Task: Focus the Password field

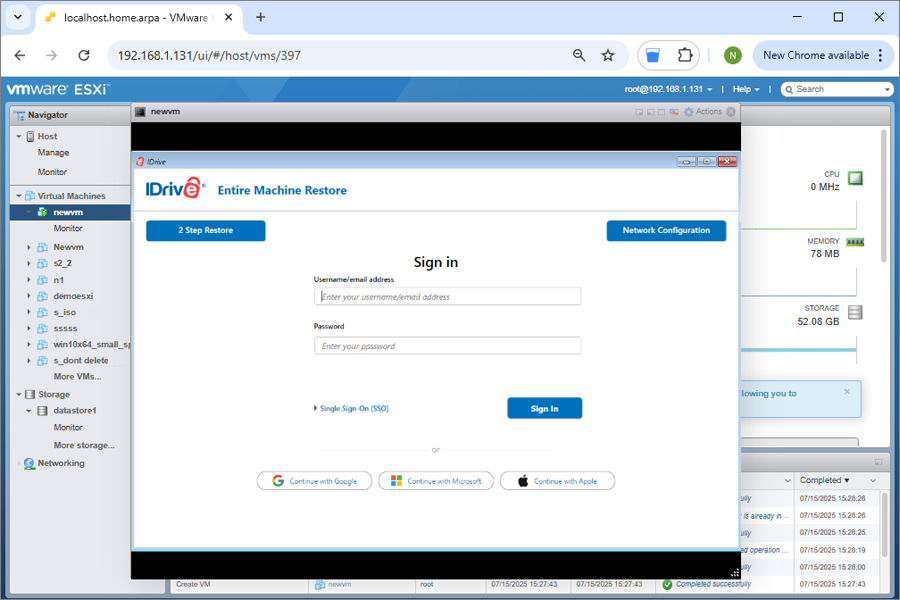Action: [447, 346]
